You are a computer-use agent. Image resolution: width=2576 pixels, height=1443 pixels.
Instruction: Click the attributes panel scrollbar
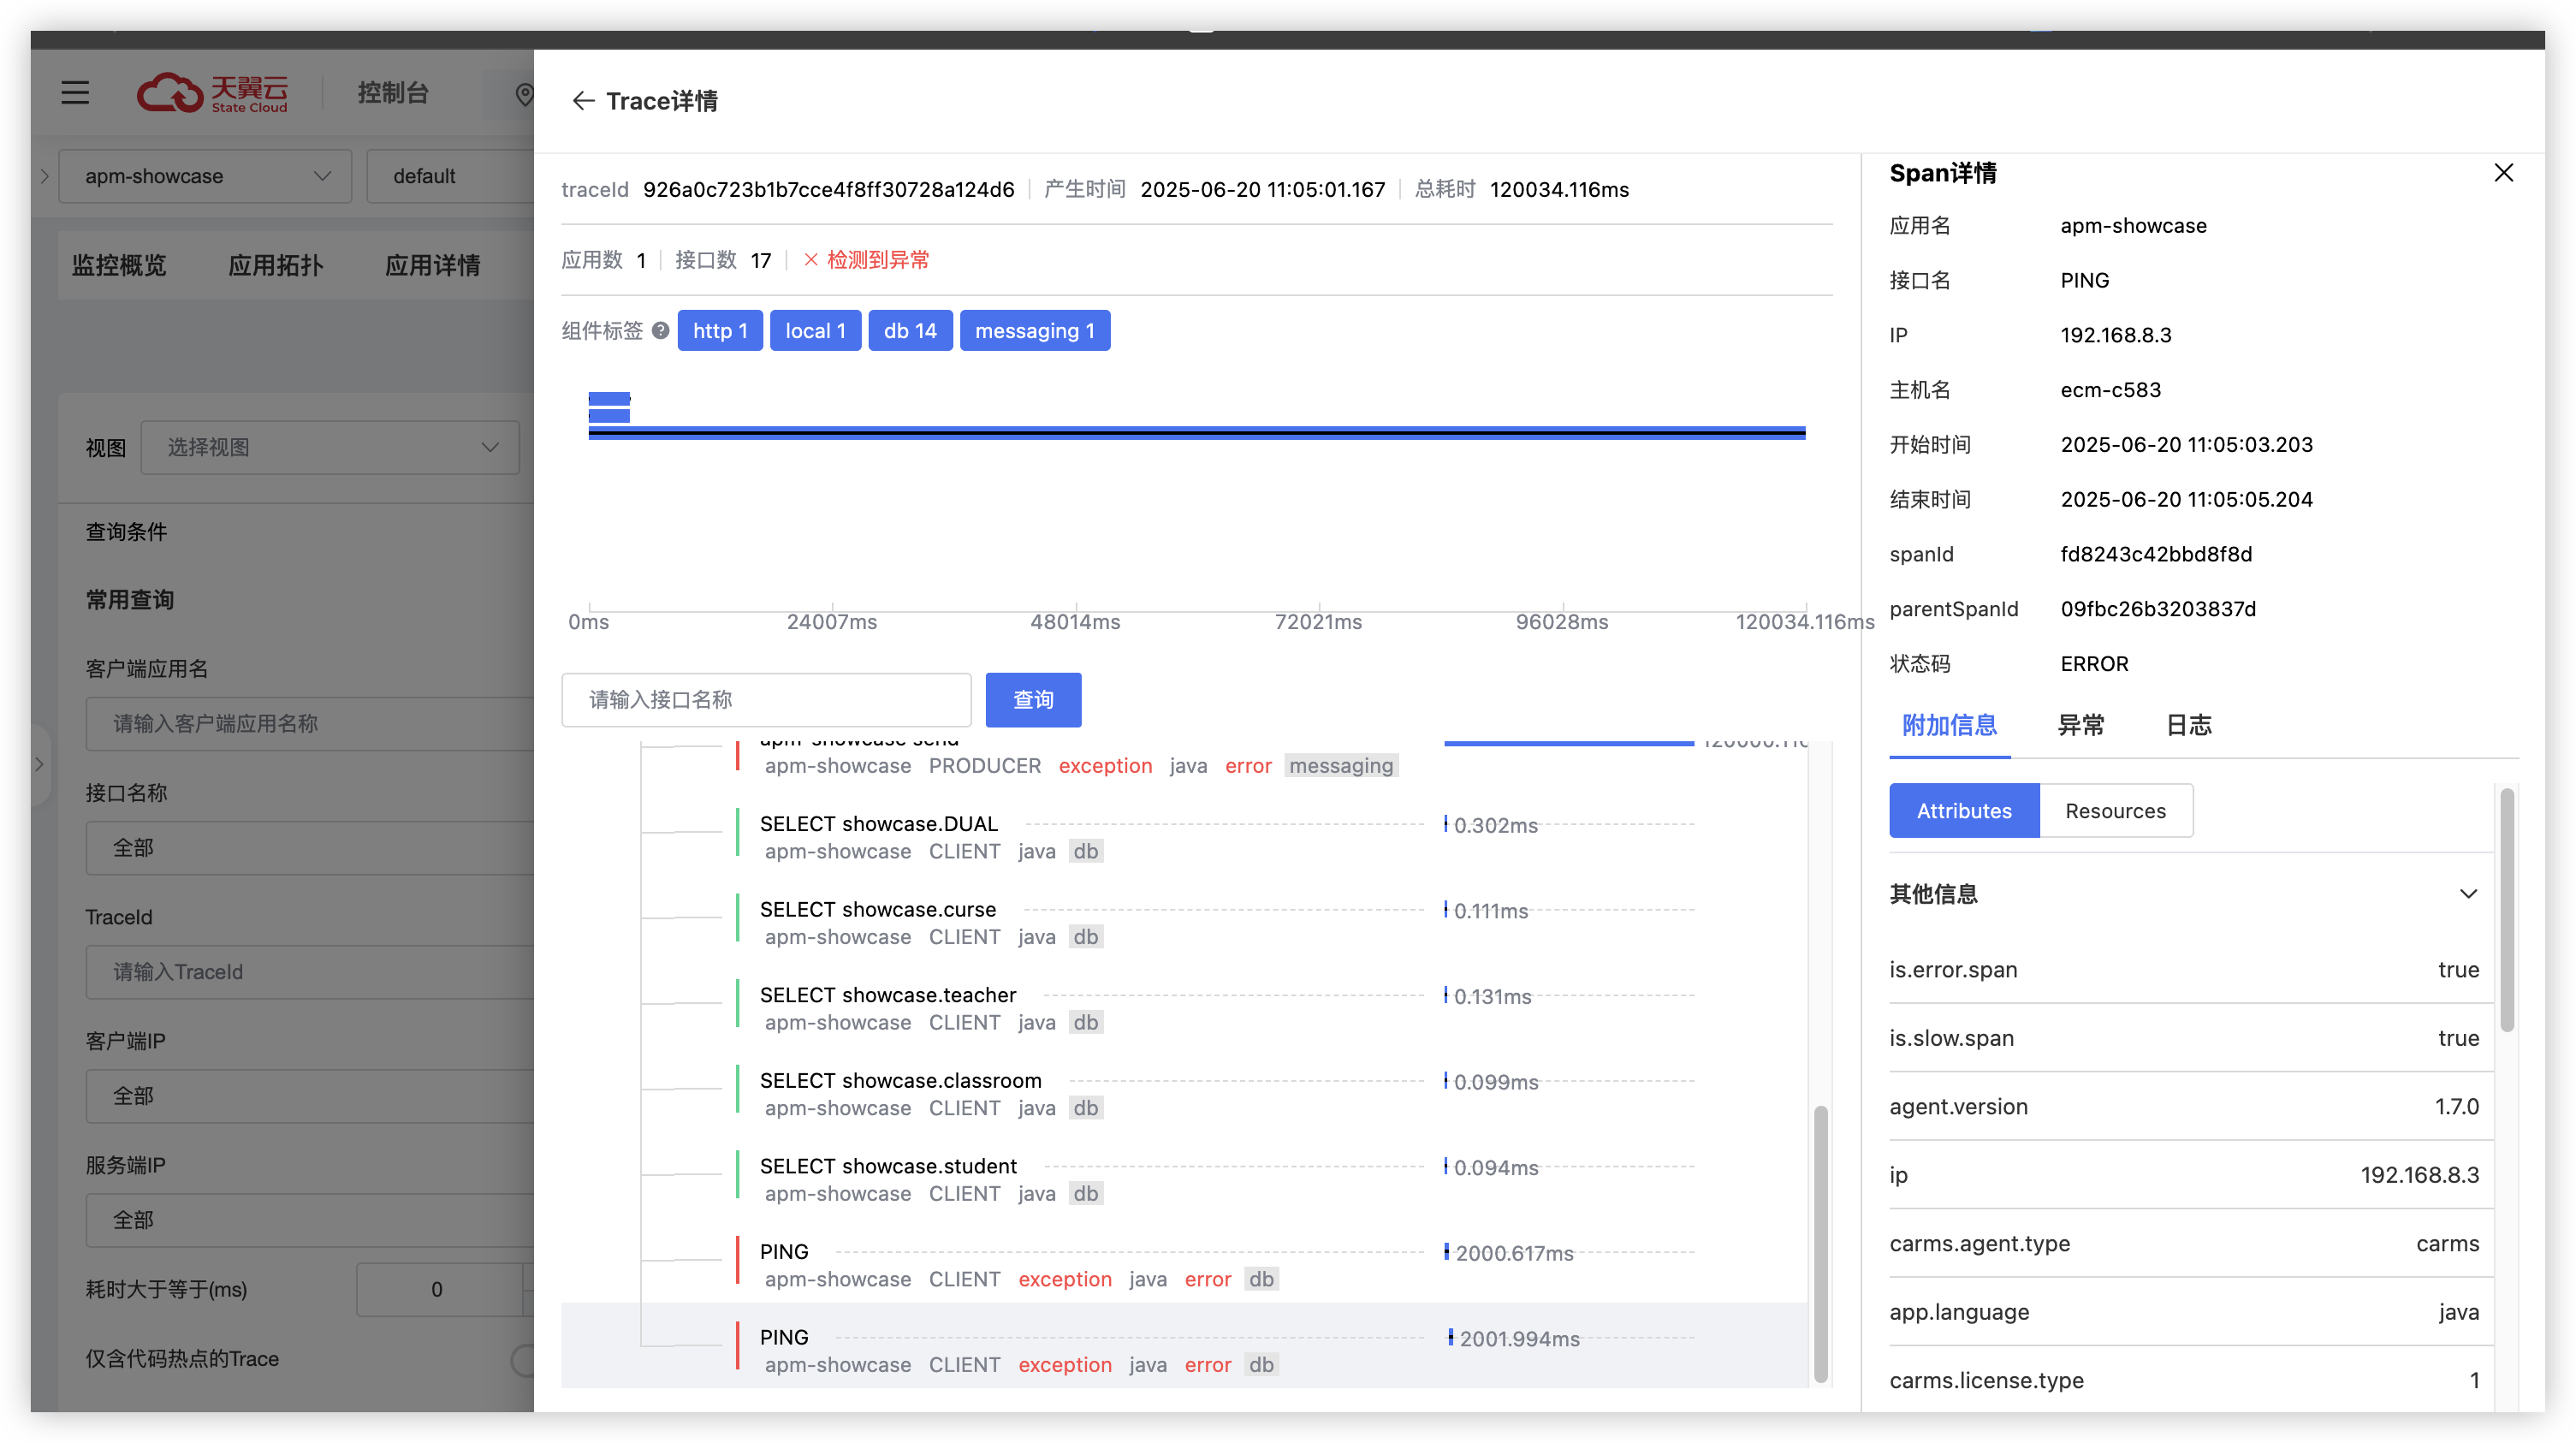tap(2507, 911)
